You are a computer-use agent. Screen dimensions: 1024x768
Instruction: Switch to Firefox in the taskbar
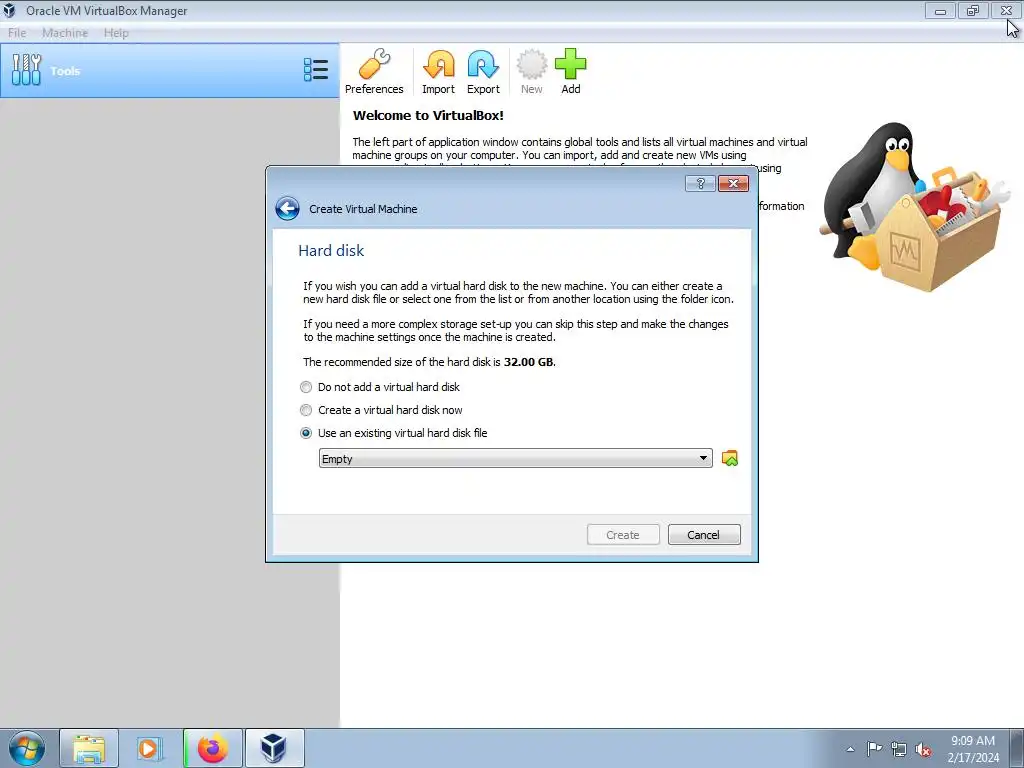click(x=213, y=748)
